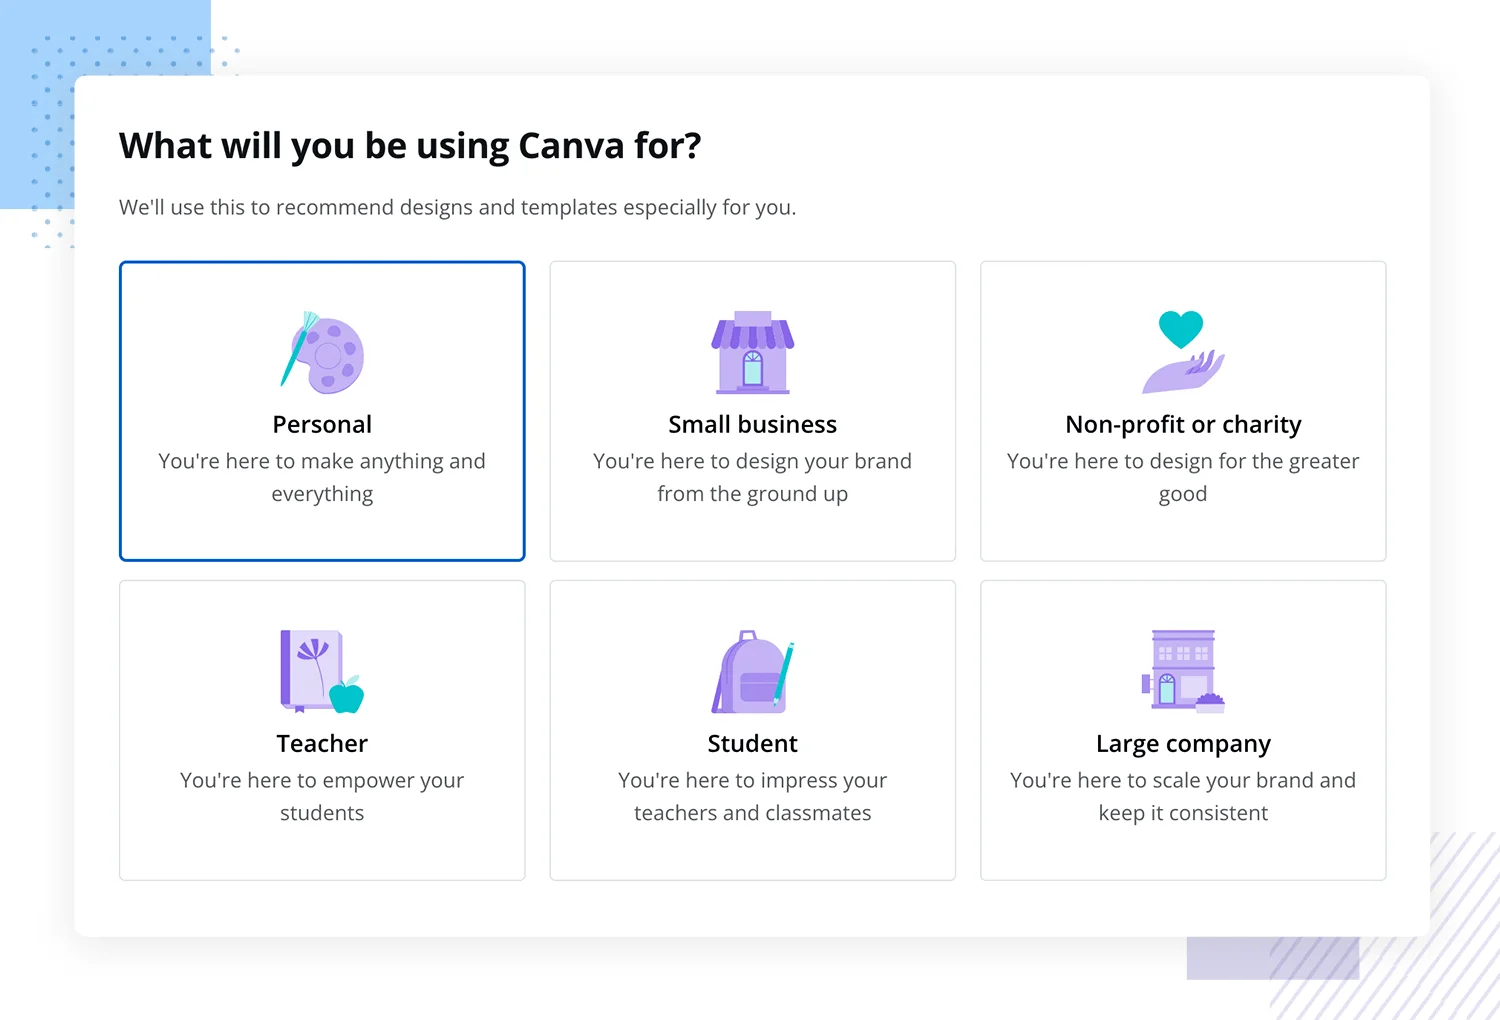
Task: Click the subtitle about recommending designs and templates
Action: [458, 208]
